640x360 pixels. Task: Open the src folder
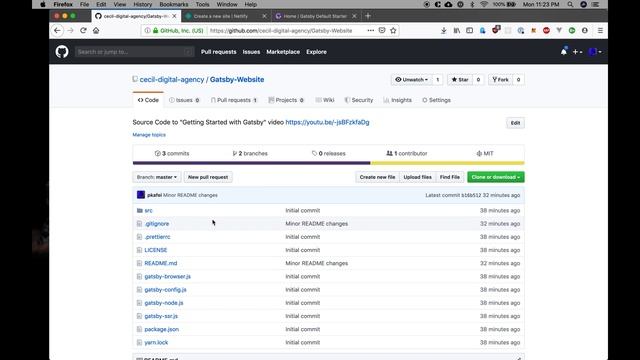pos(149,211)
